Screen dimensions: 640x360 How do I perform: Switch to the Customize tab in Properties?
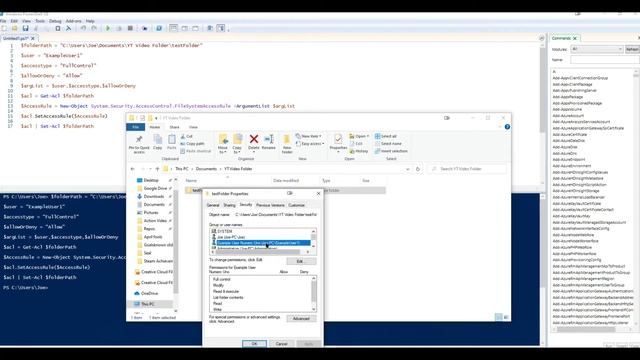click(297, 205)
